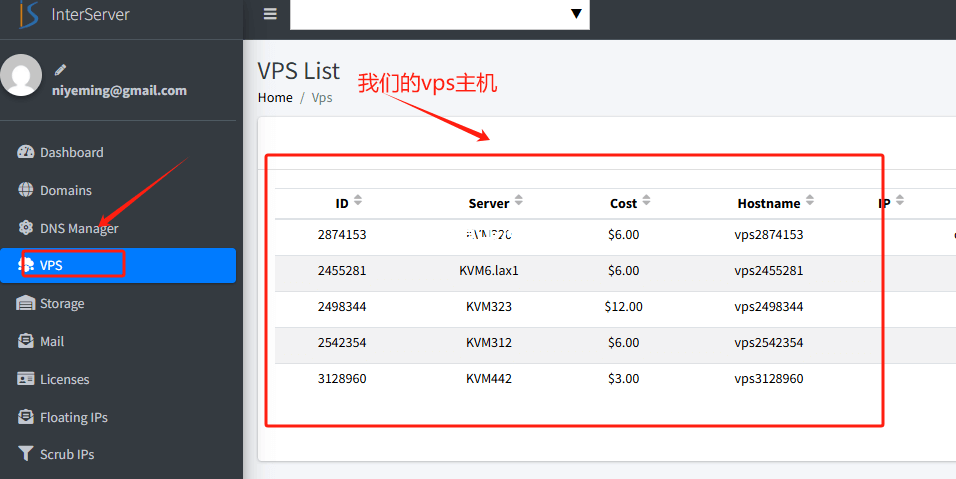This screenshot has height=479, width=956.
Task: Click the Scrub IPs funnel icon
Action: click(26, 453)
